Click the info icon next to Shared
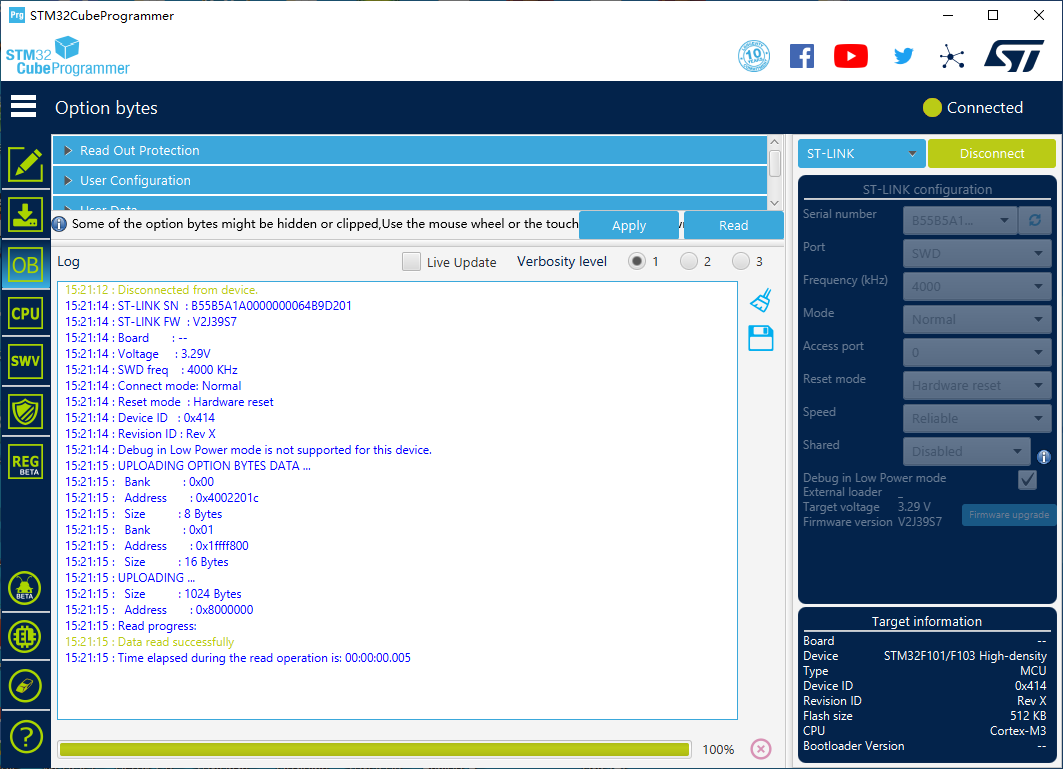The height and width of the screenshot is (769, 1063). point(1043,457)
